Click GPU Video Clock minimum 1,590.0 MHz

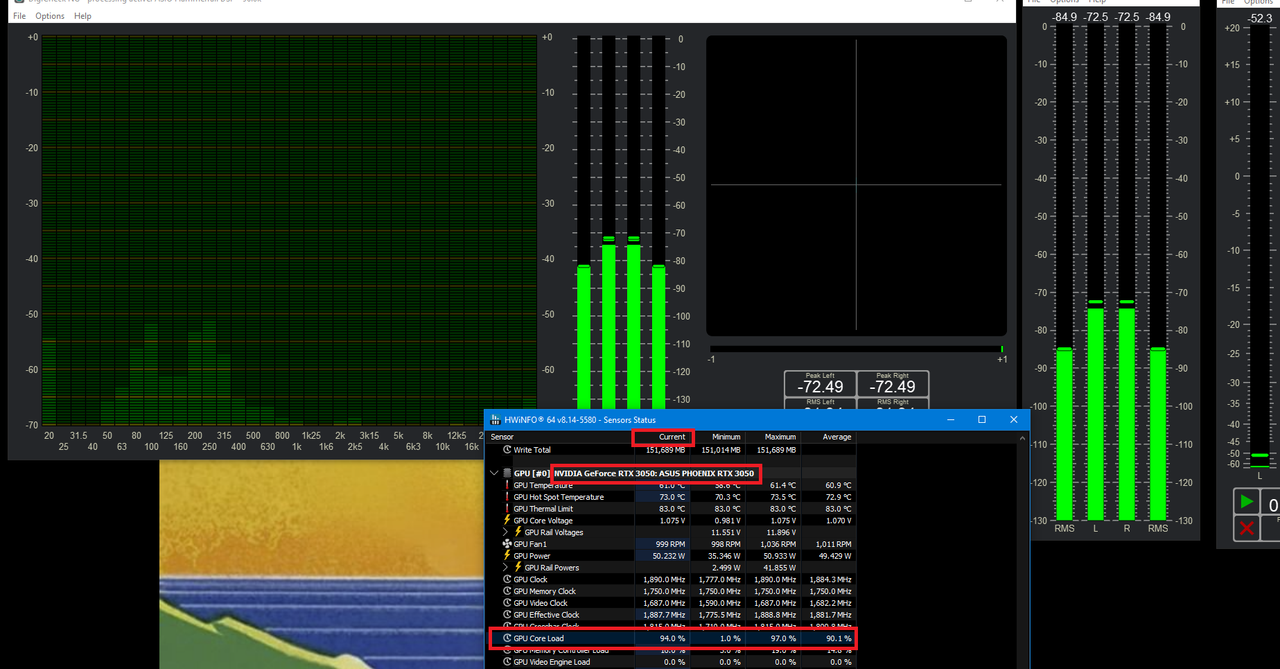tap(720, 603)
